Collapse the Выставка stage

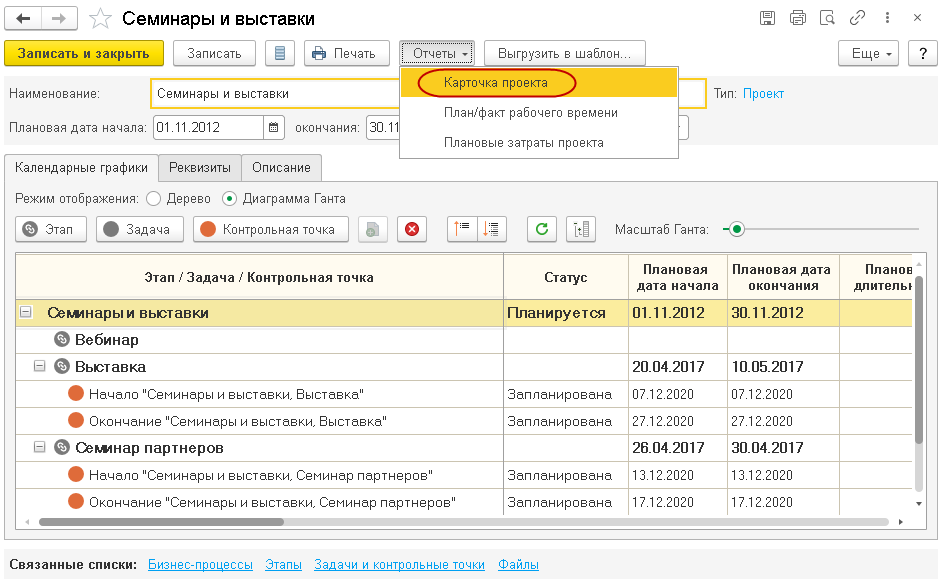point(39,366)
